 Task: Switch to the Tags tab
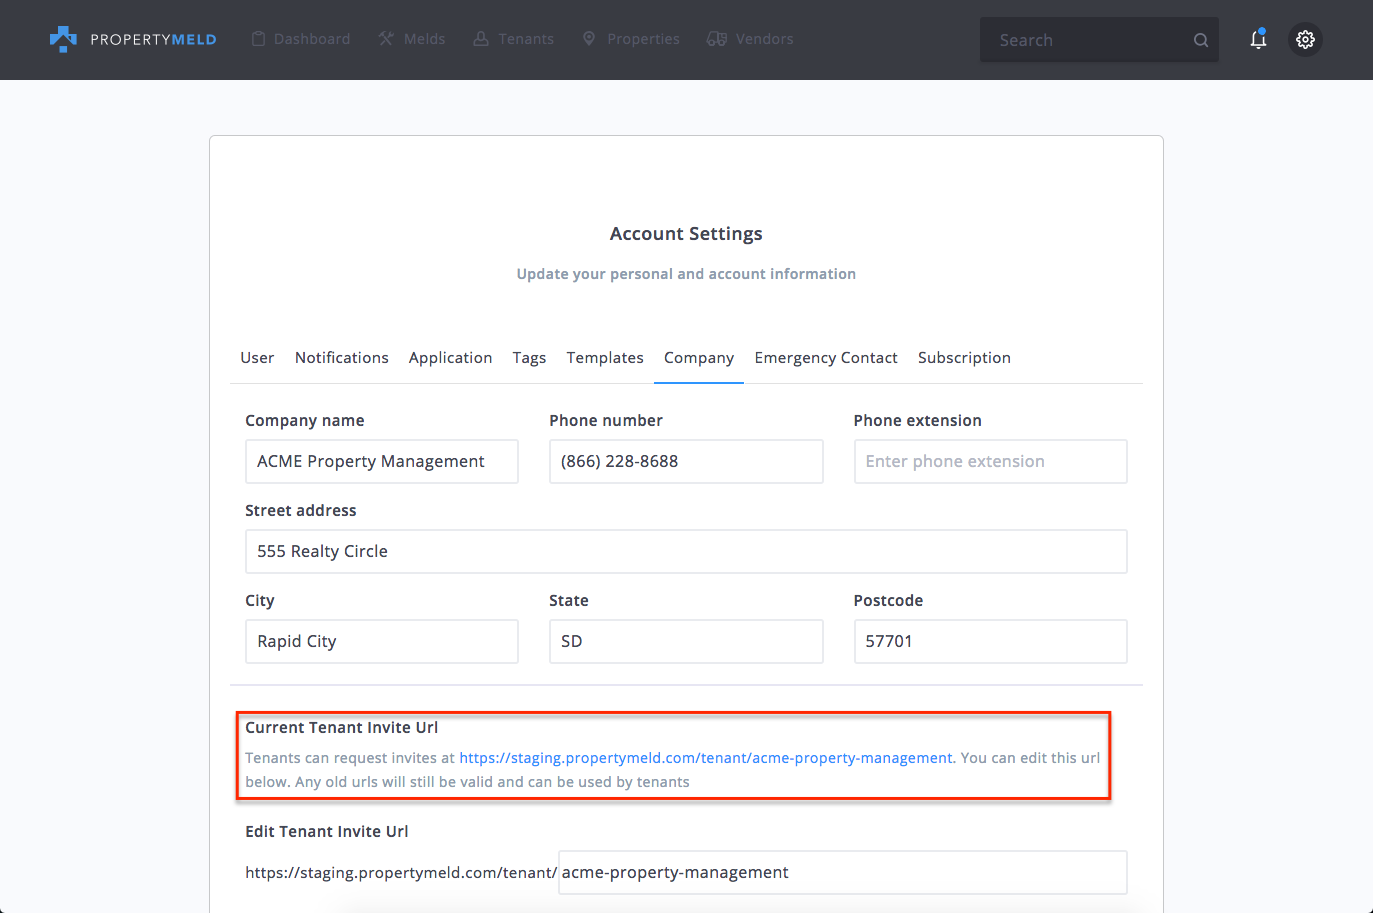529,358
